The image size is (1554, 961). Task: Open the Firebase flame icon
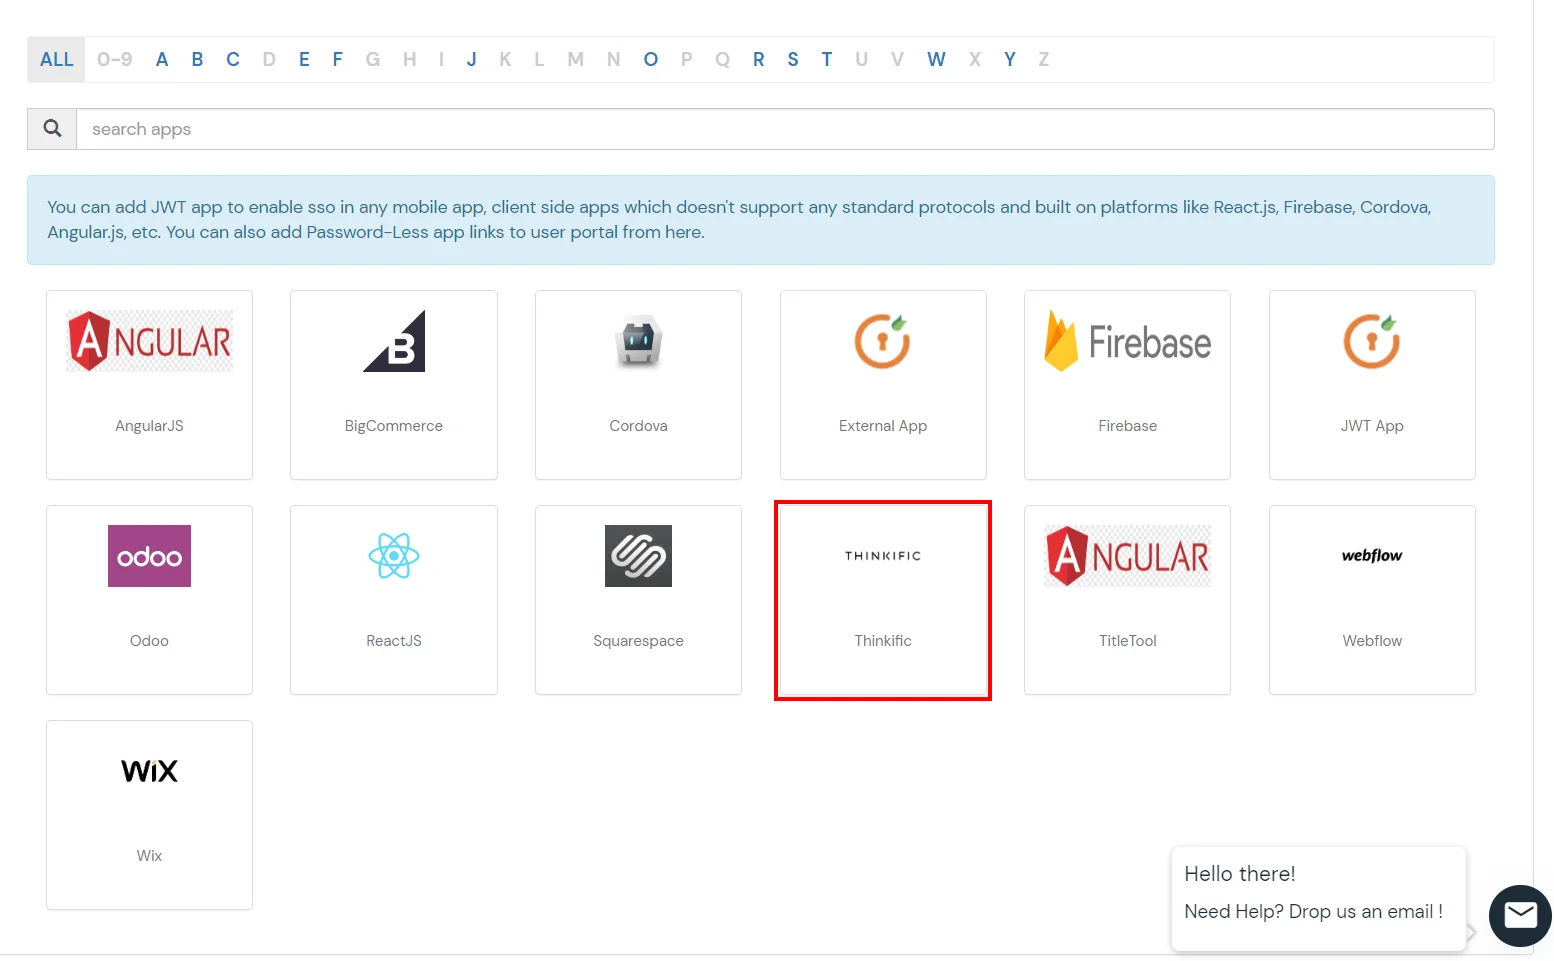[1127, 341]
